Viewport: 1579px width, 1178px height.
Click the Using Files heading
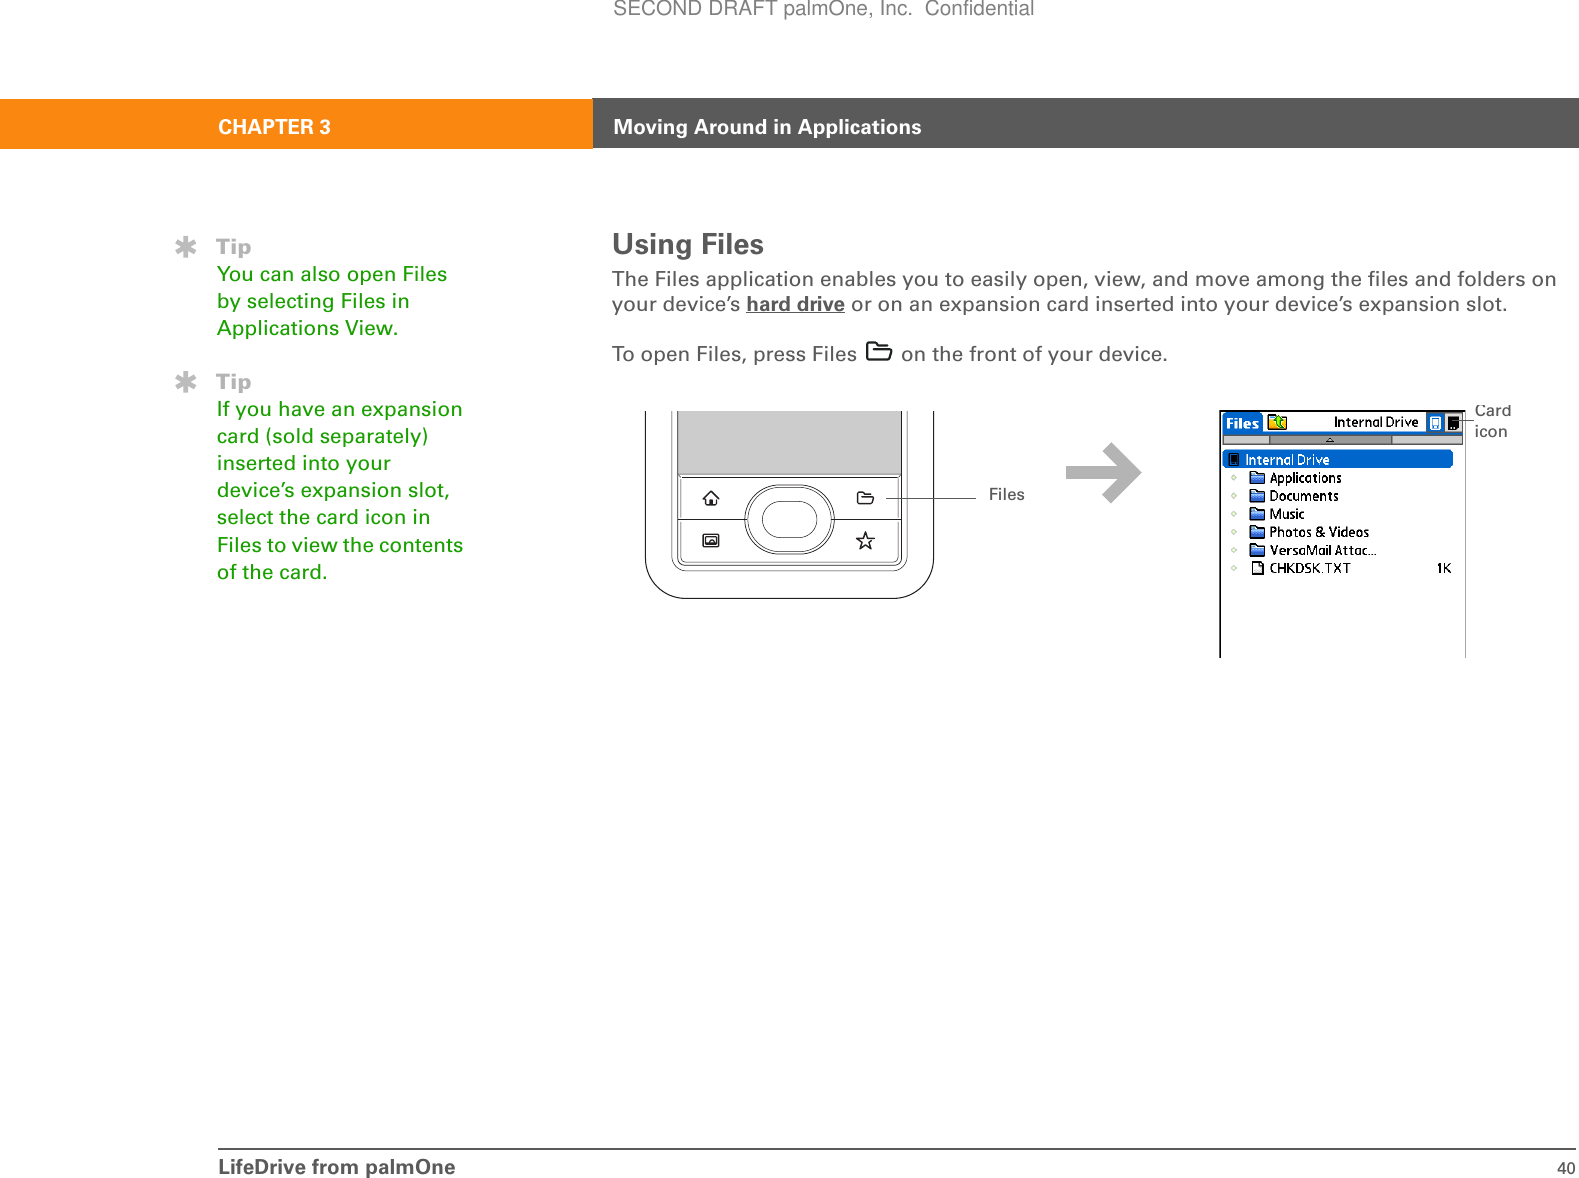[688, 244]
